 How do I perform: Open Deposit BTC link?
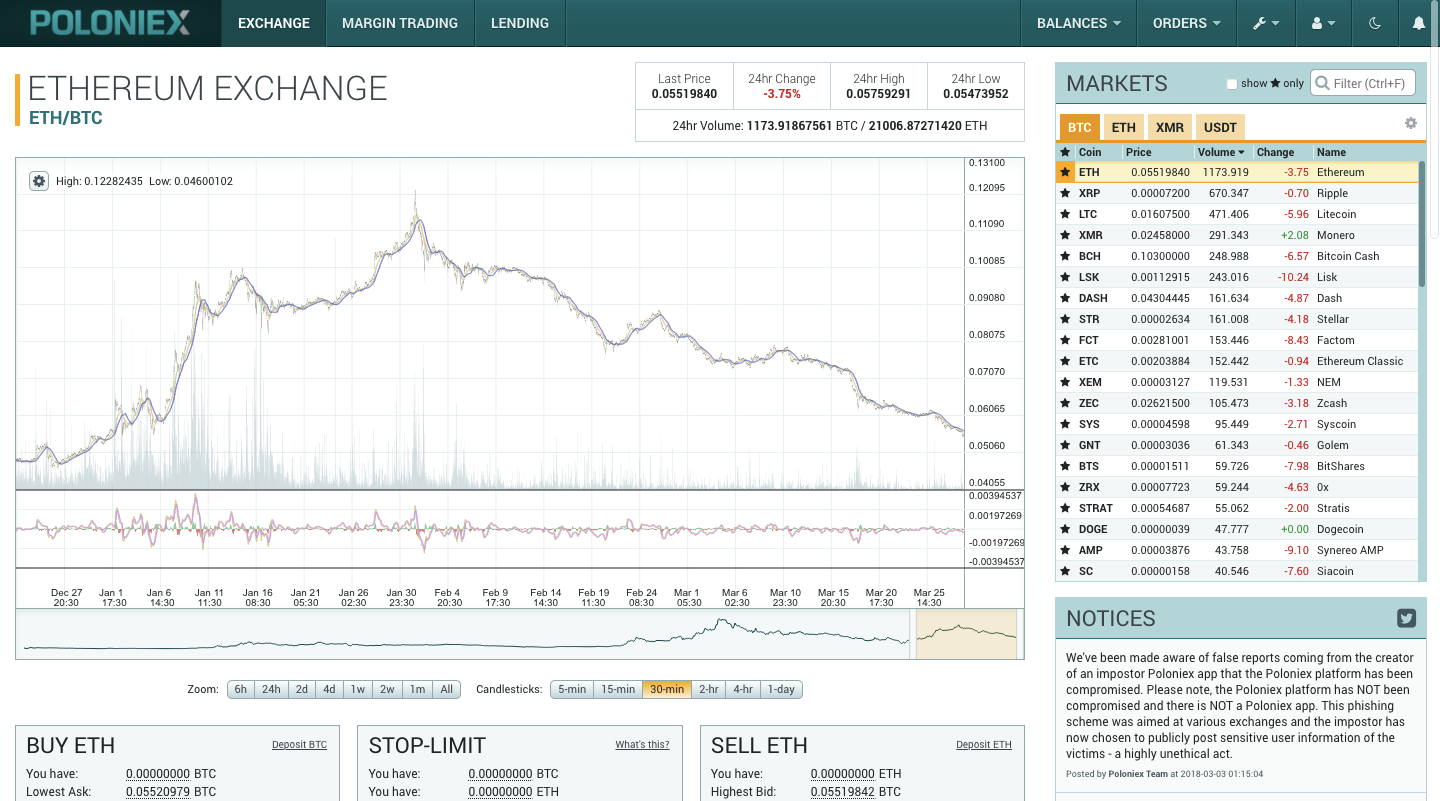(299, 744)
